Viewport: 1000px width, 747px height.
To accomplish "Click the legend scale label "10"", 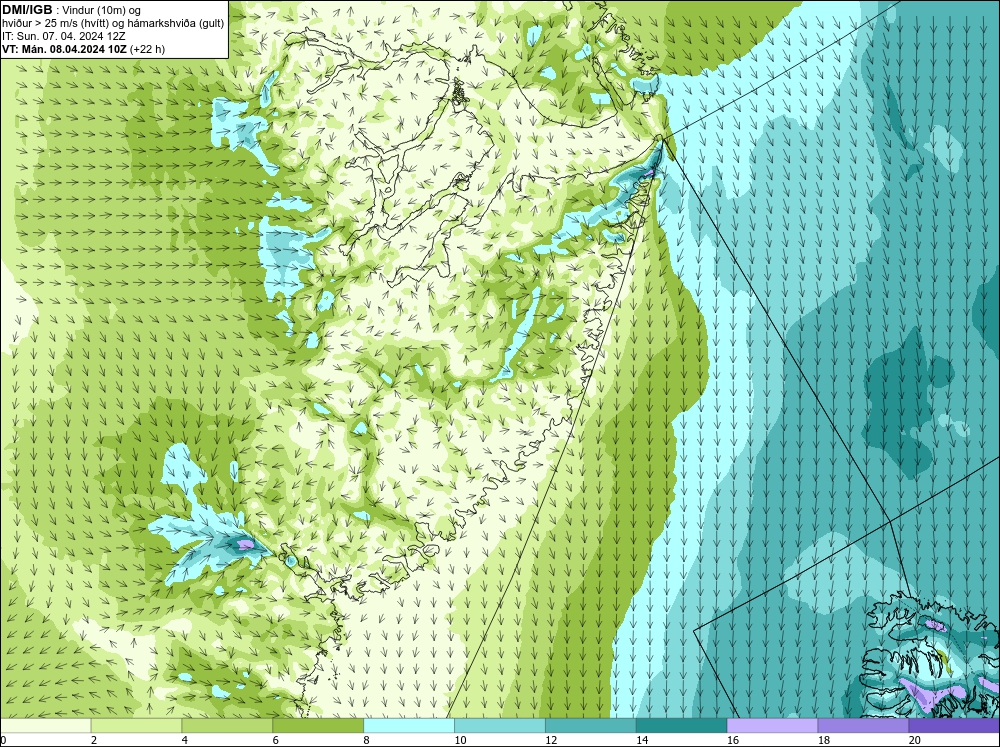I will click(460, 740).
